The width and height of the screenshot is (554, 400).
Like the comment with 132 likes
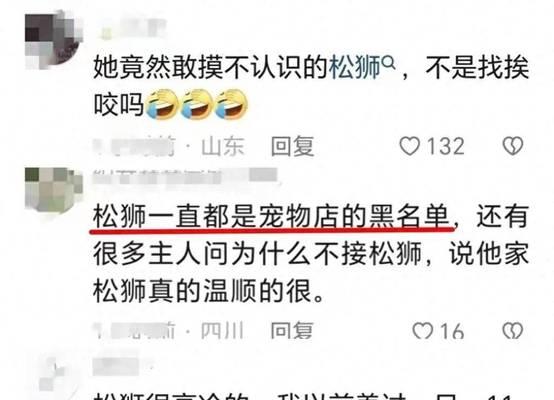coord(409,146)
